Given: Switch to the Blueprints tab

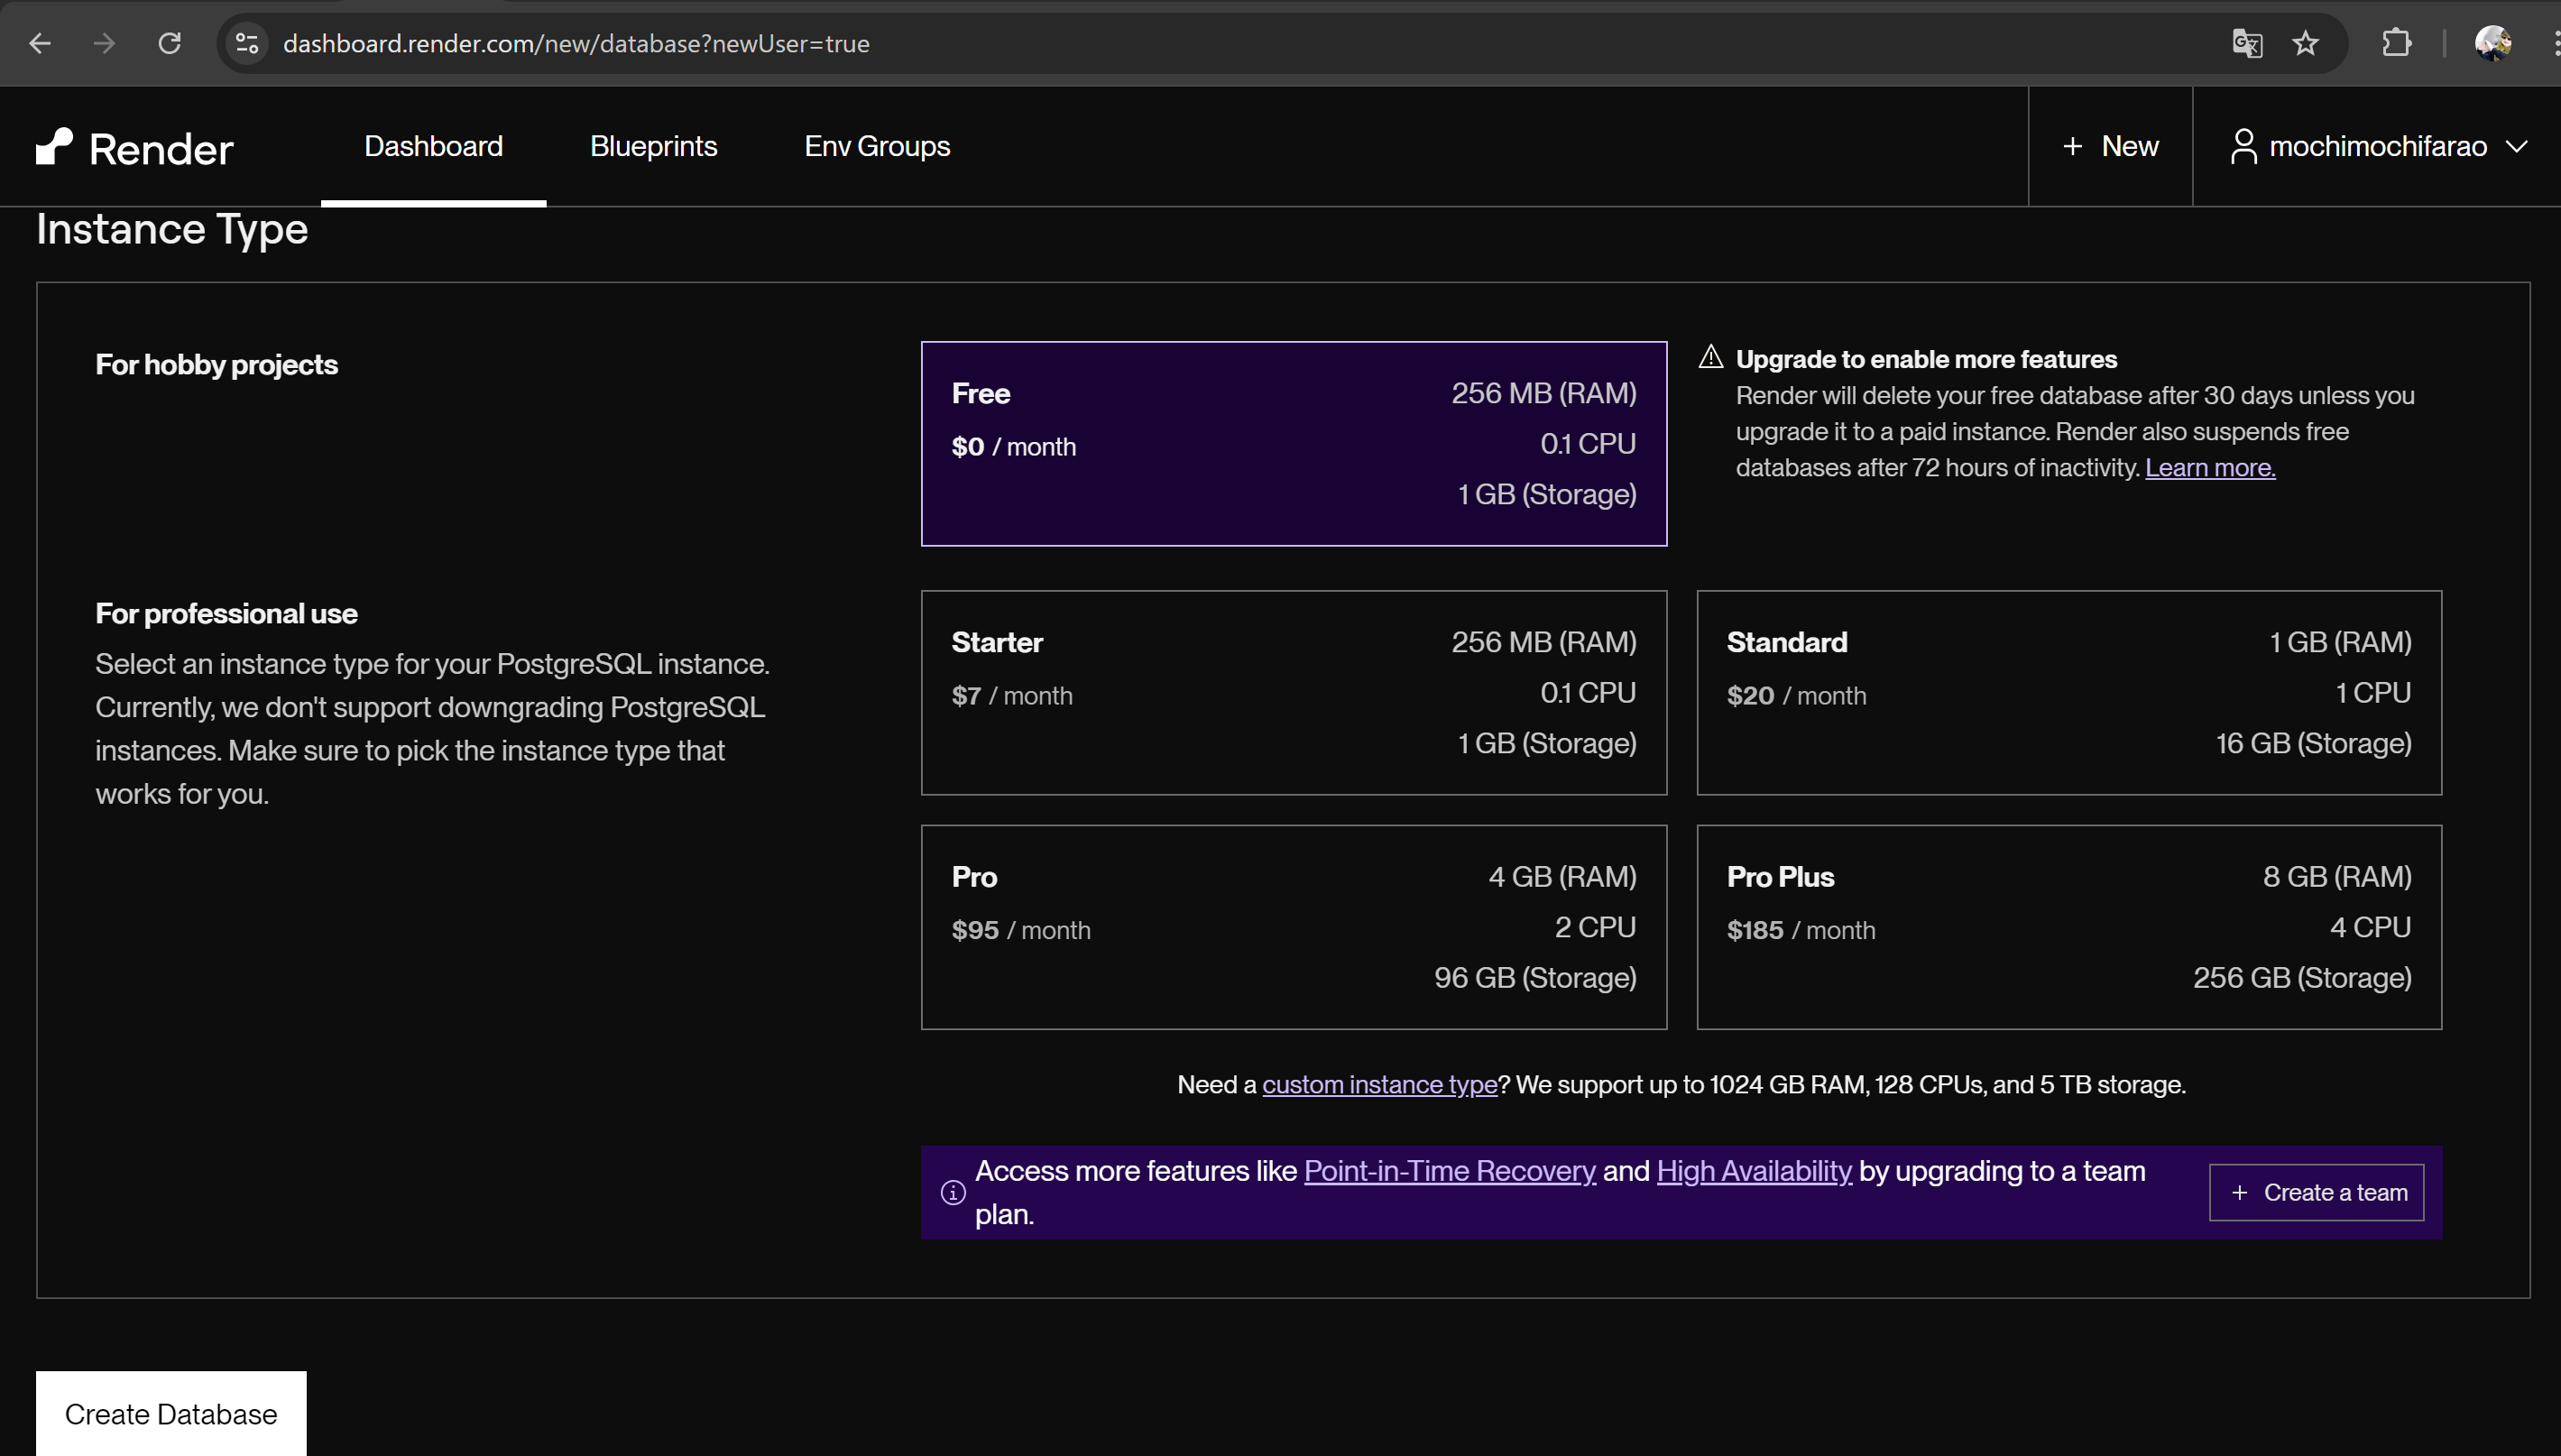Looking at the screenshot, I should [x=653, y=146].
